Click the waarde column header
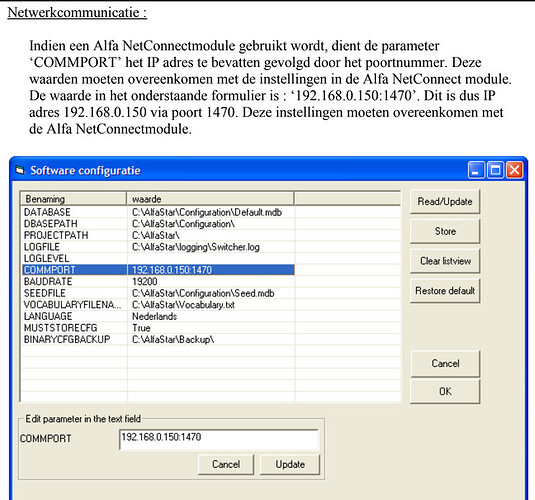 pyautogui.click(x=210, y=199)
